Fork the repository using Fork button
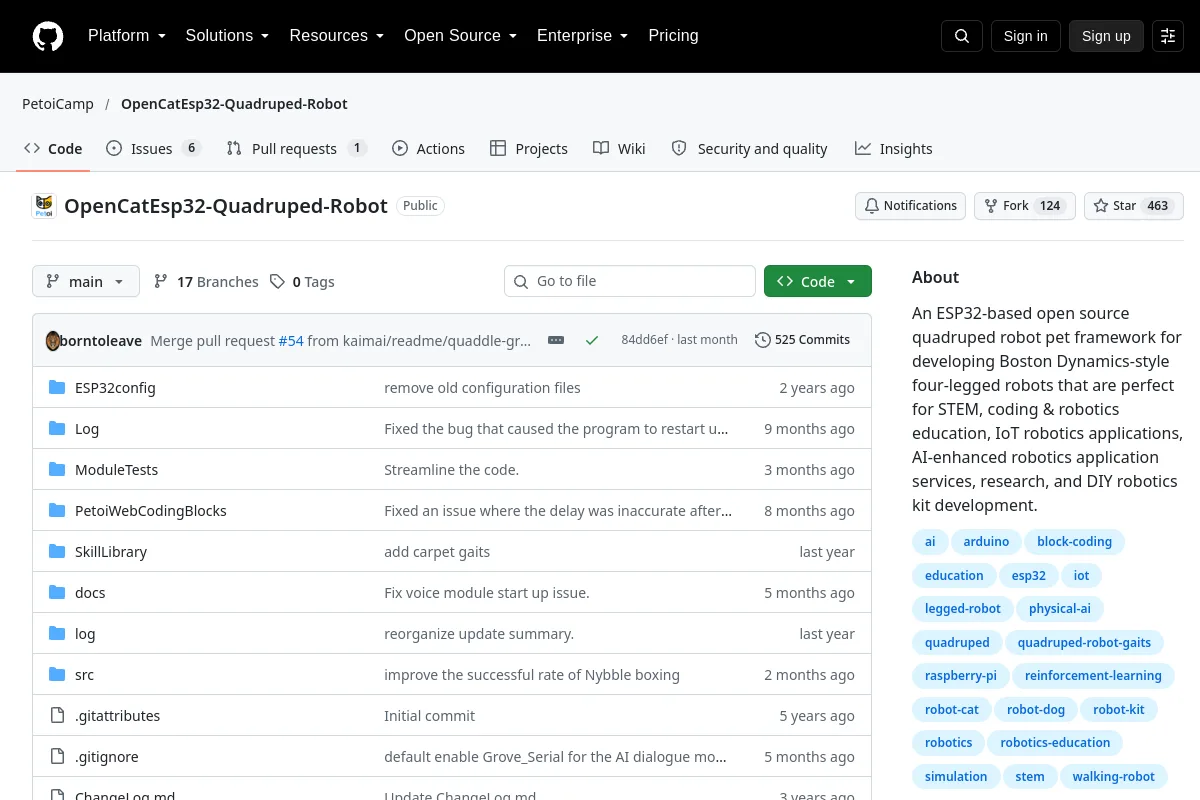 coord(1024,206)
